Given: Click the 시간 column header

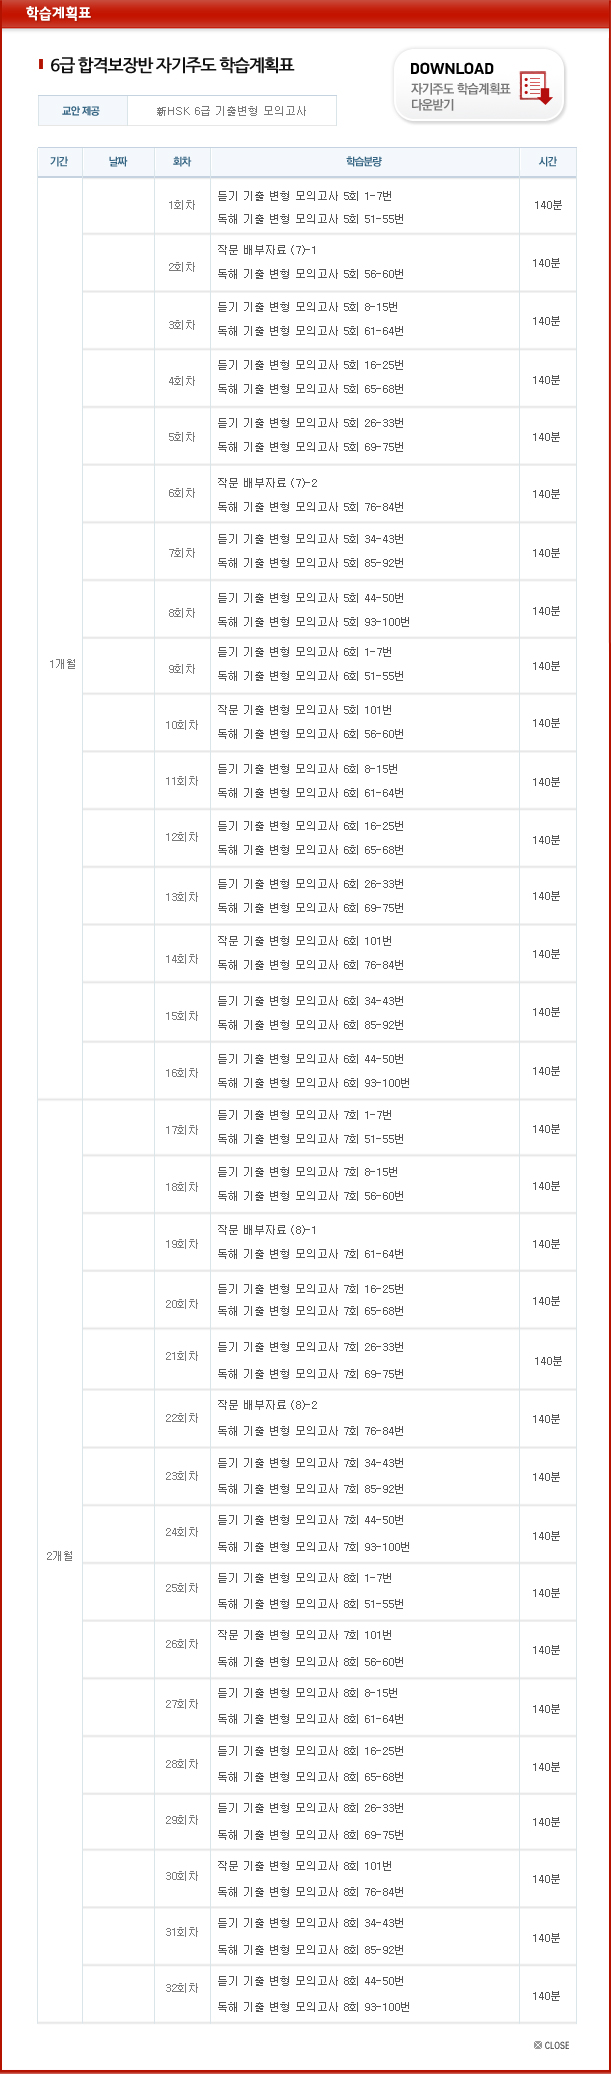Looking at the screenshot, I should [x=547, y=162].
